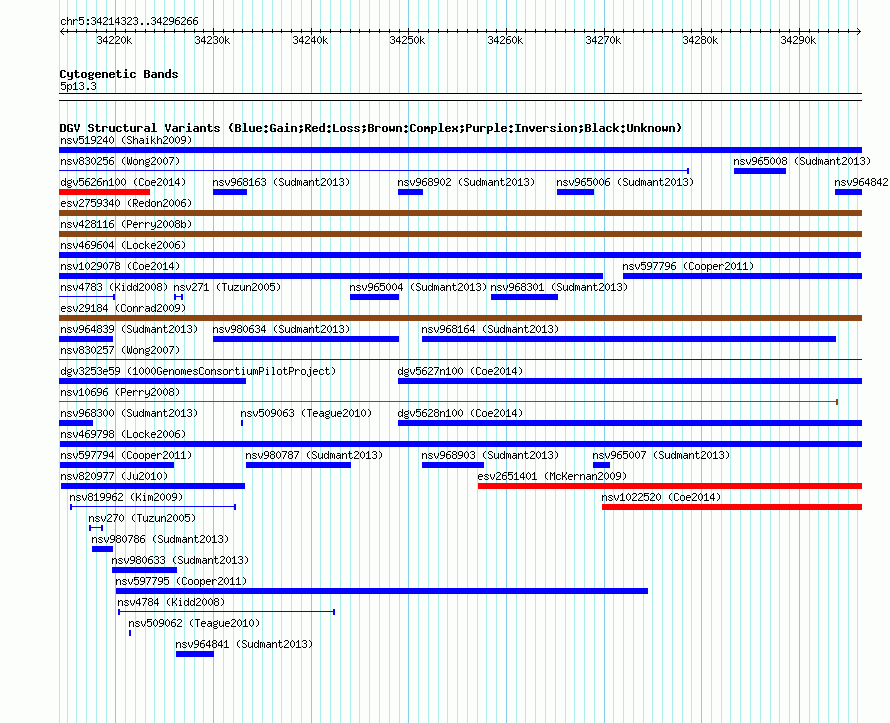This screenshot has height=723, width=890.
Task: Click the blue bar under nsv964841
Action: 195,654
